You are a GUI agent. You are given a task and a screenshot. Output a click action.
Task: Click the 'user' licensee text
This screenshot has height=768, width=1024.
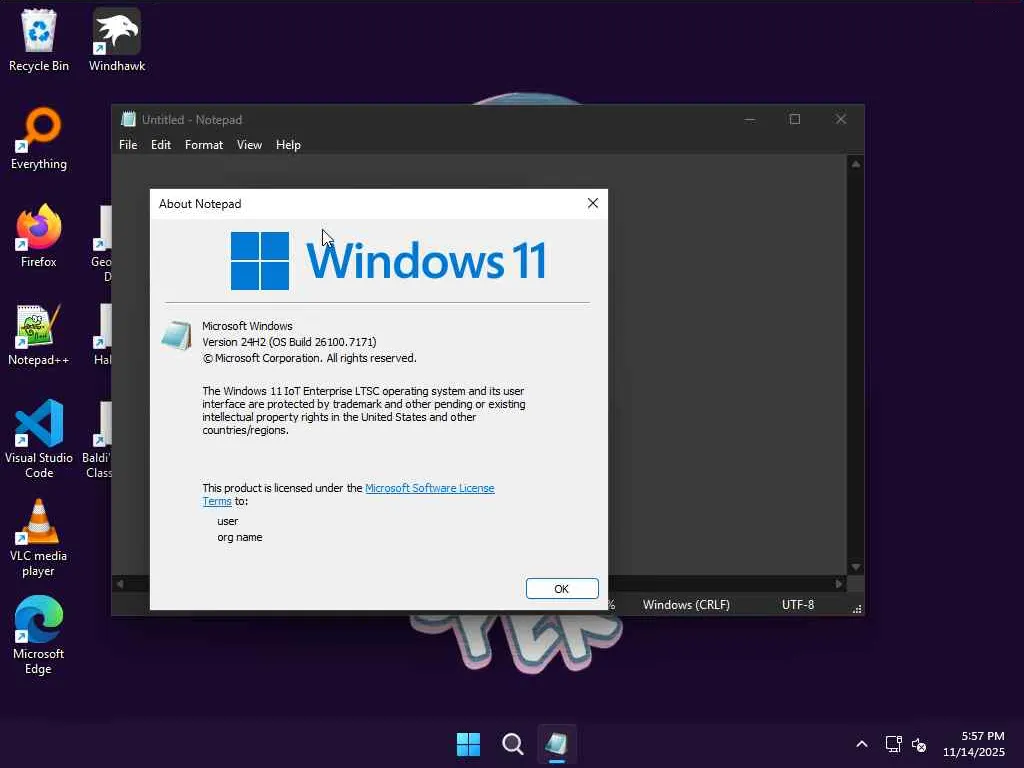[x=228, y=521]
